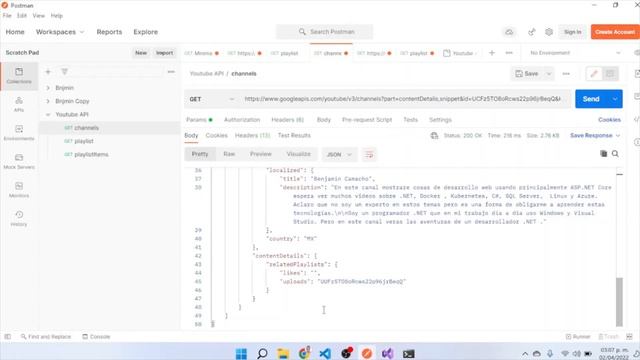Open Visual Studio Code from taskbar
The width and height of the screenshot is (640, 360).
tap(325, 353)
